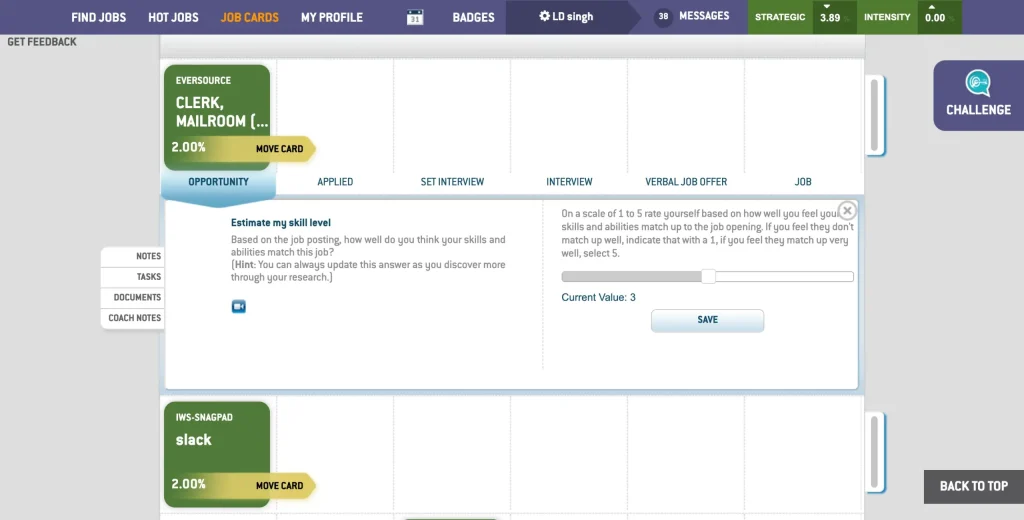The height and width of the screenshot is (520, 1024).
Task: Open the calendar icon in navbar
Action: tap(415, 17)
